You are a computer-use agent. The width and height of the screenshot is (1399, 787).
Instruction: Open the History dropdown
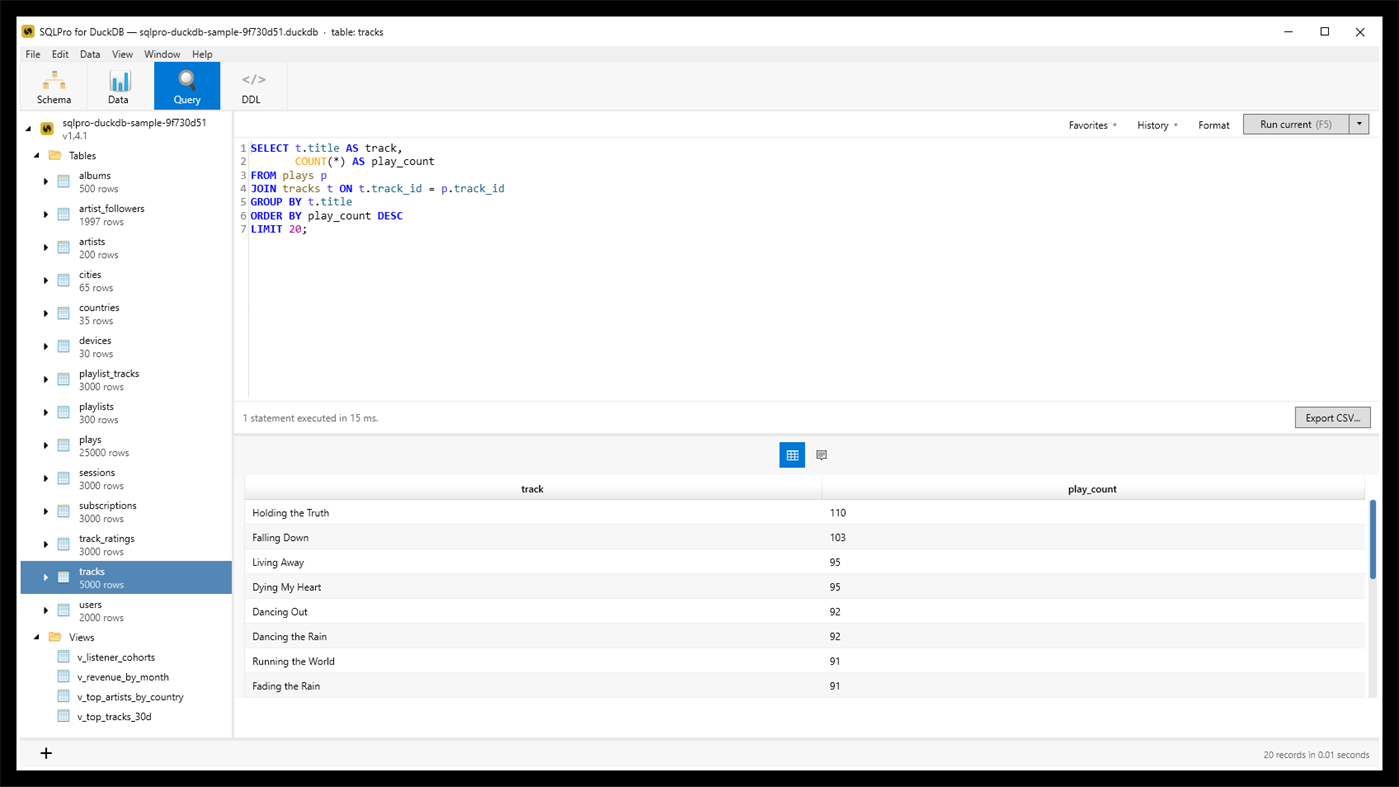[1157, 125]
